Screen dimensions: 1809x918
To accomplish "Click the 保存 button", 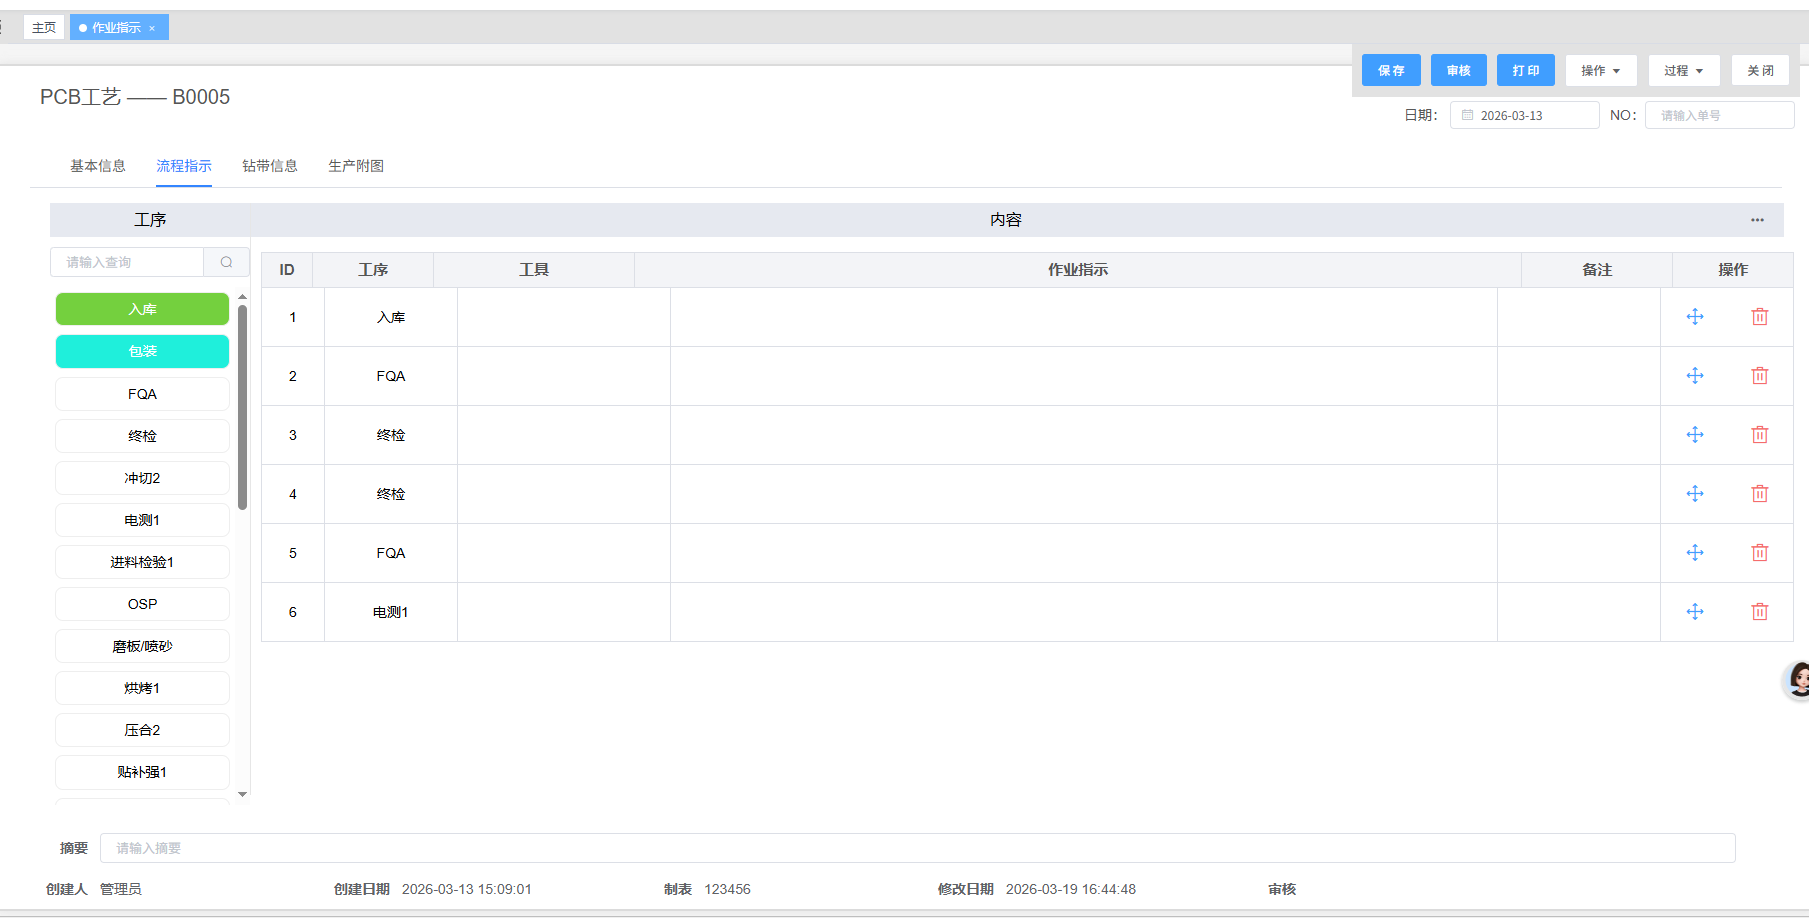I will point(1390,71).
